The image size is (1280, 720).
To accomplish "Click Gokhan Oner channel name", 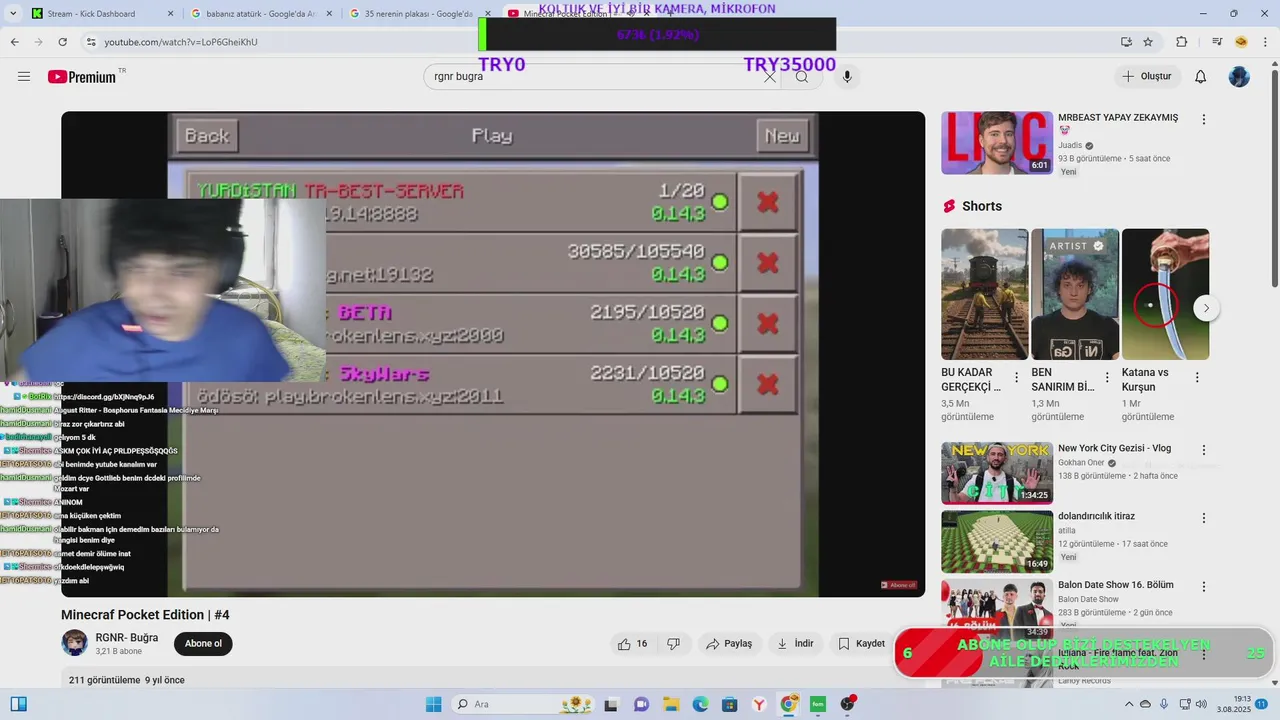I will [x=1081, y=463].
